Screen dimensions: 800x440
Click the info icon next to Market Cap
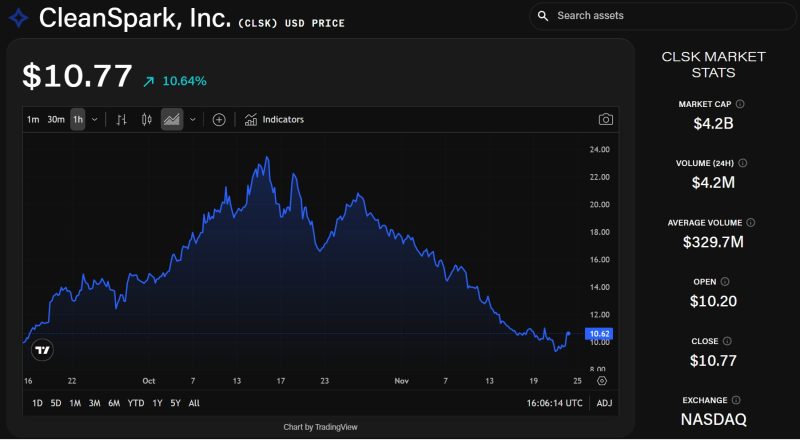[x=740, y=104]
